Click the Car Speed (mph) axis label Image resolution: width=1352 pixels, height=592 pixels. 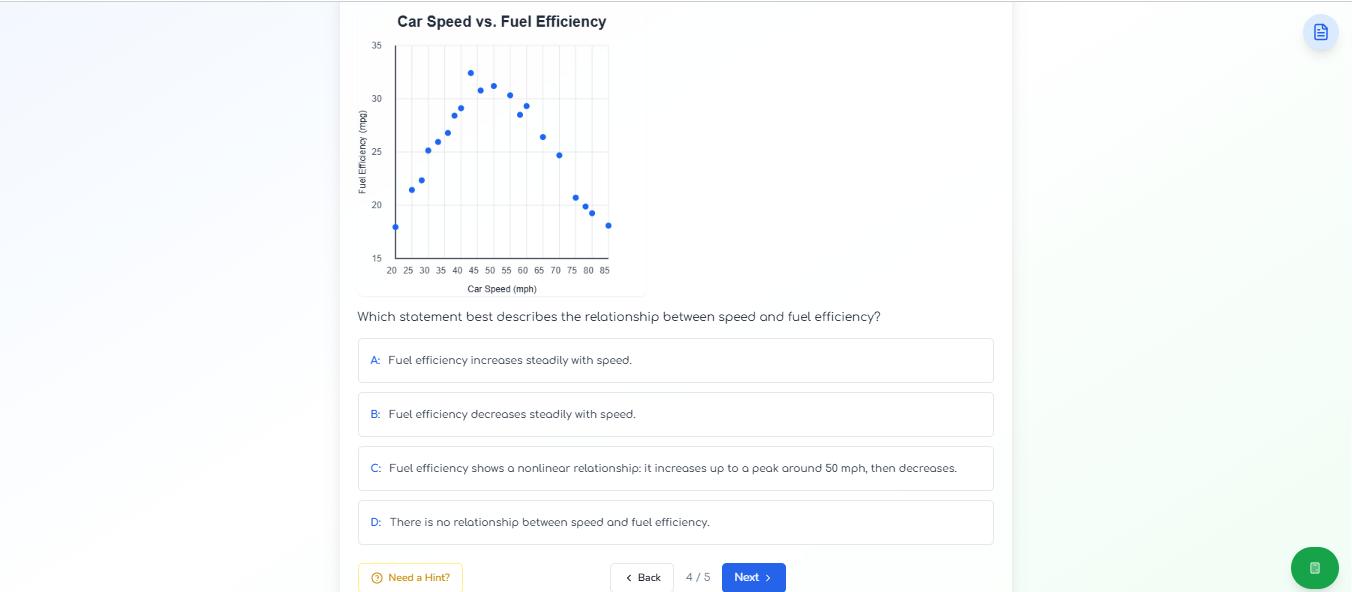(501, 289)
